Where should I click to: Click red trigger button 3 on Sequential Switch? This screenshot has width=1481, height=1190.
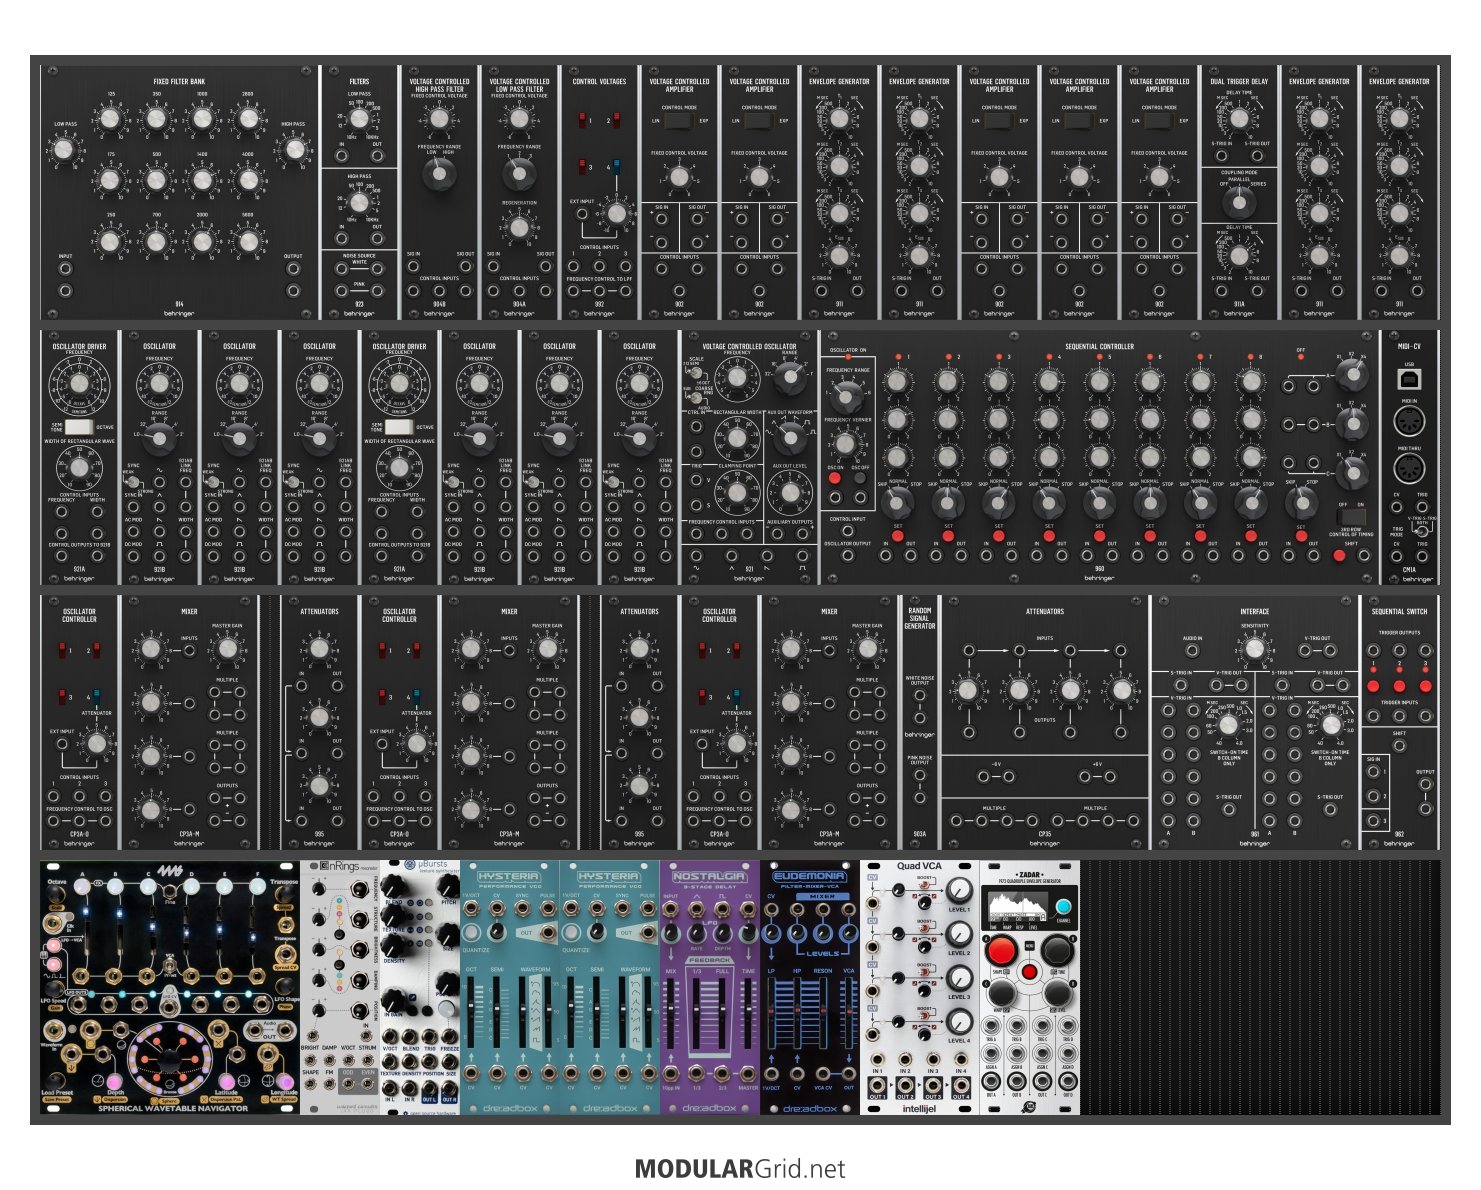point(1425,686)
